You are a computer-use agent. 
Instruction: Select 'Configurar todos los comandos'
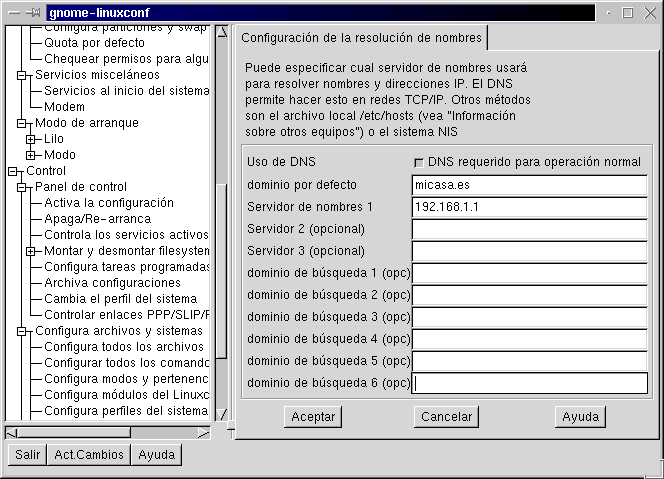[x=127, y=363]
